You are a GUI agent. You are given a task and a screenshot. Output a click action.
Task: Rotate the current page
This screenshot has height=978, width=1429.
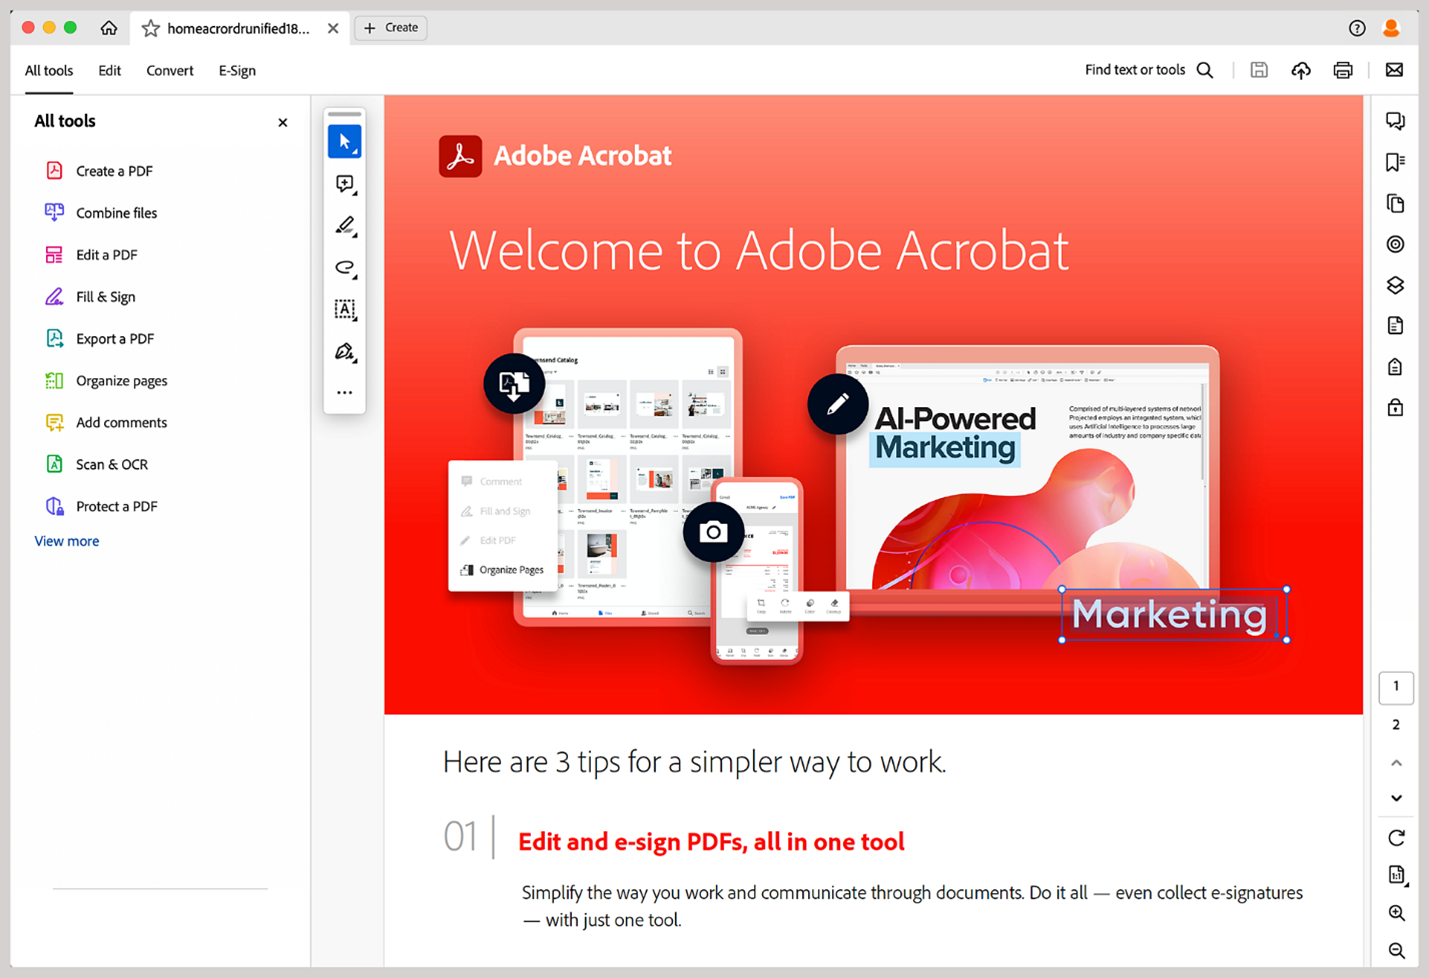[1395, 837]
